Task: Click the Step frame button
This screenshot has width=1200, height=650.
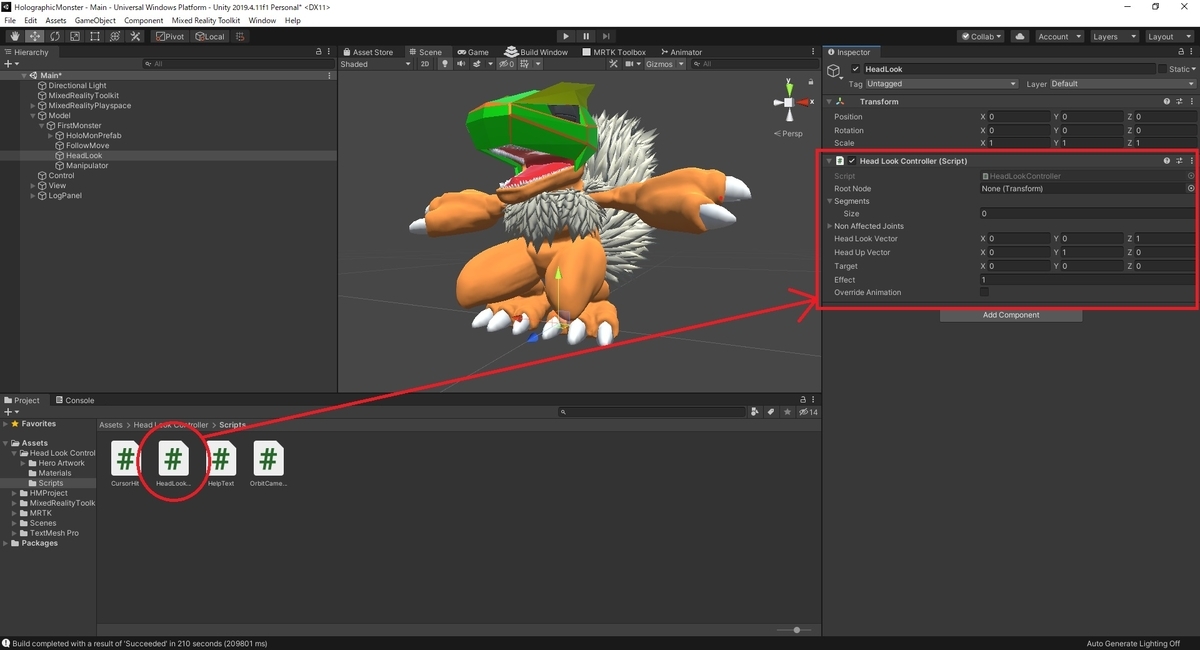Action: click(x=606, y=36)
